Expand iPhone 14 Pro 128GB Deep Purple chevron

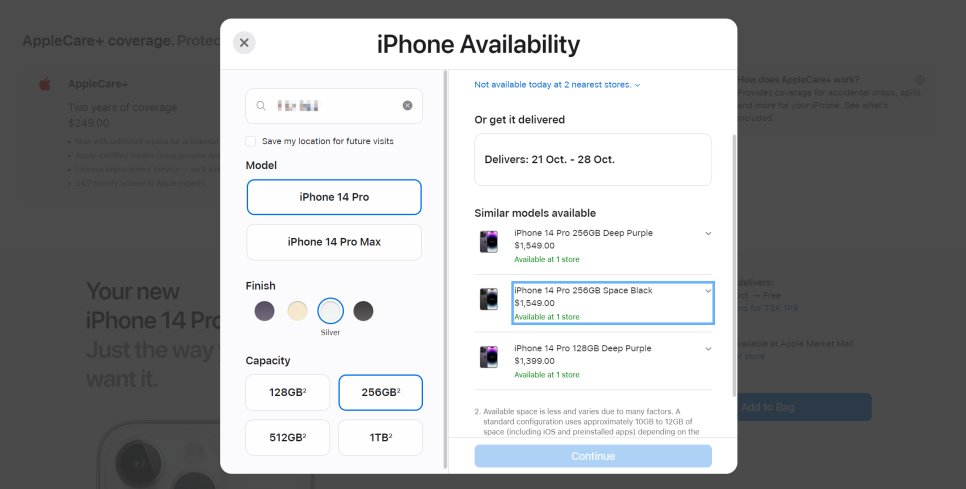(x=708, y=349)
